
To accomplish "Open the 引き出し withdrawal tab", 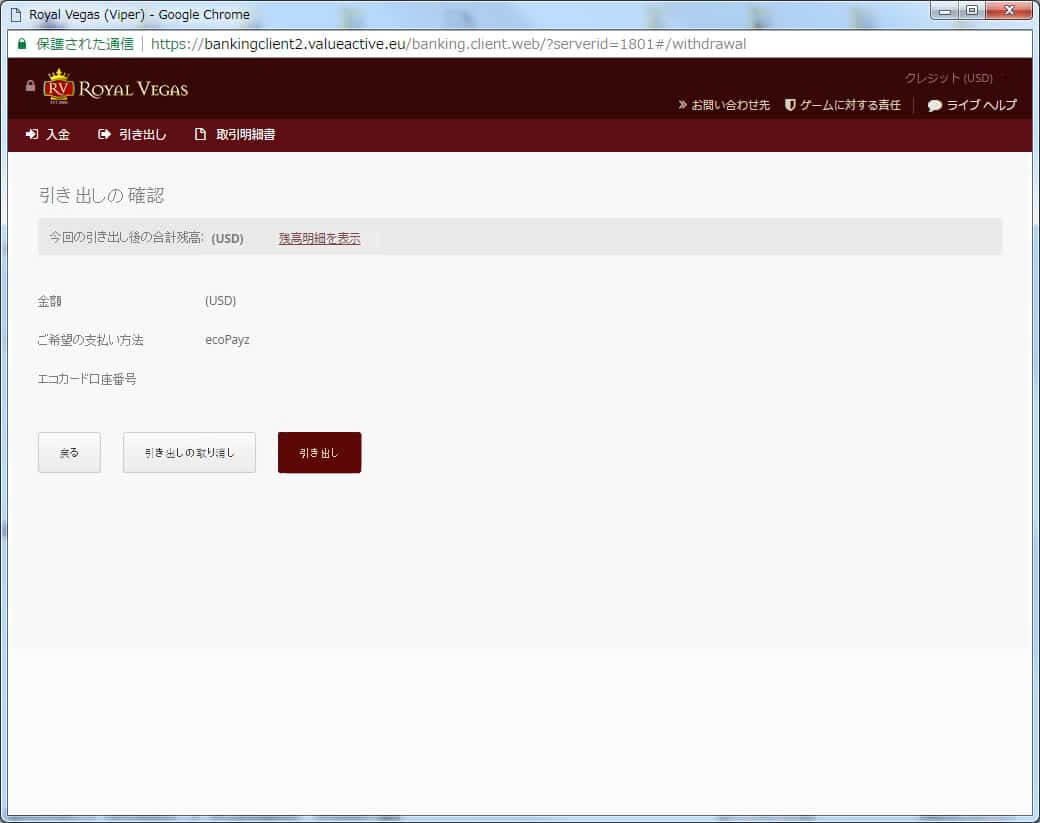I will tap(133, 135).
